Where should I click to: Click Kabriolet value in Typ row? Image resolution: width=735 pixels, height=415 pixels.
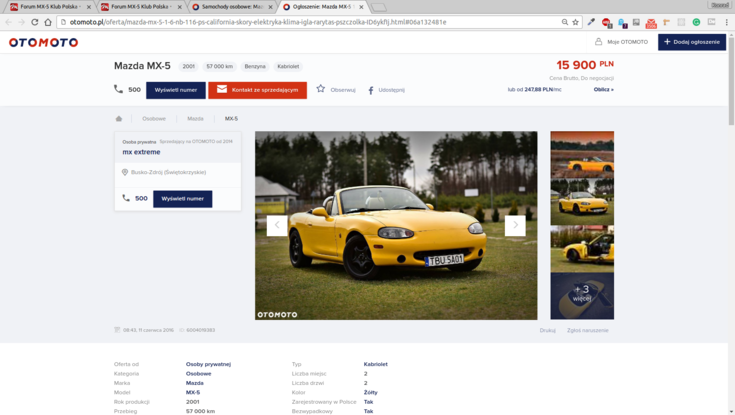click(375, 364)
